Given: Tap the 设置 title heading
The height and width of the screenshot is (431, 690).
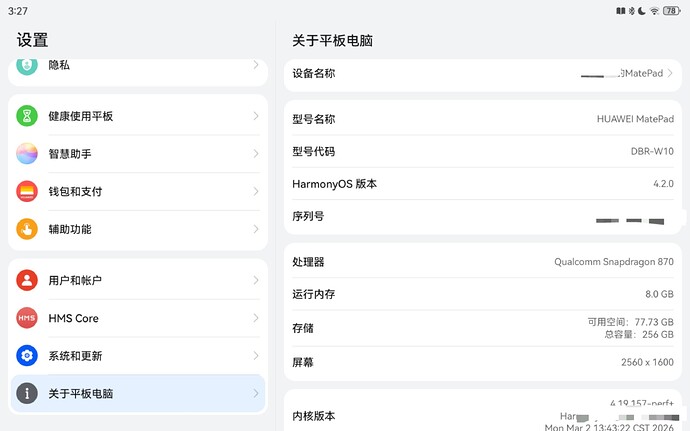Looking at the screenshot, I should [32, 40].
